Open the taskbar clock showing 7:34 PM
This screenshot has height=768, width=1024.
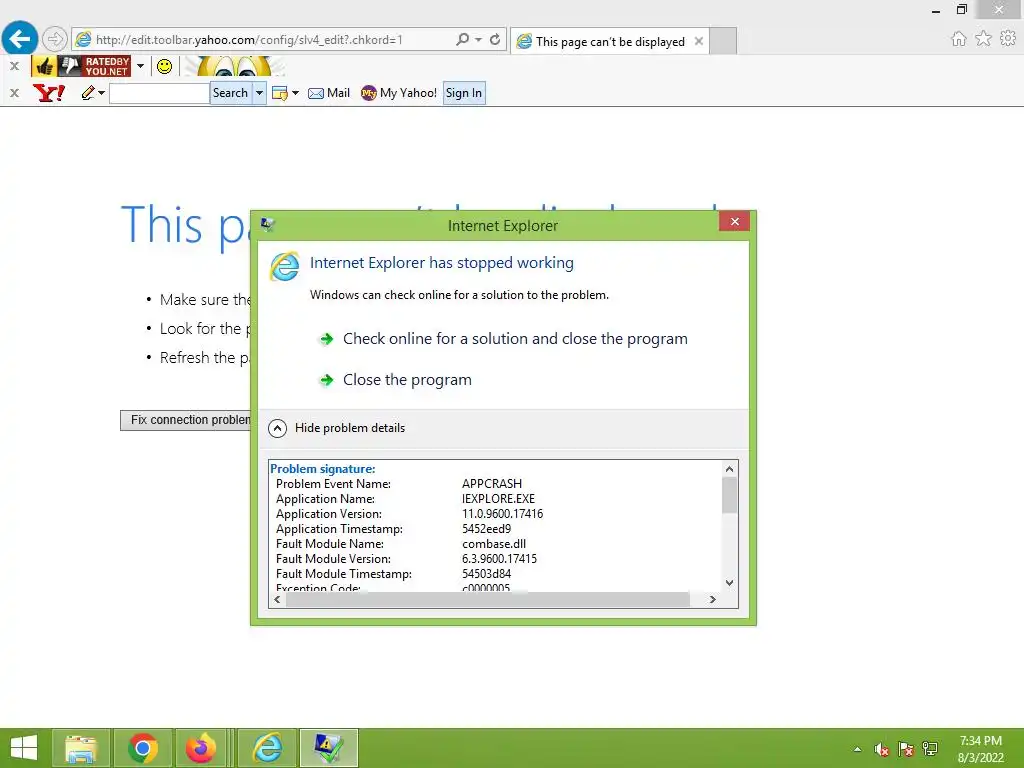tap(980, 749)
